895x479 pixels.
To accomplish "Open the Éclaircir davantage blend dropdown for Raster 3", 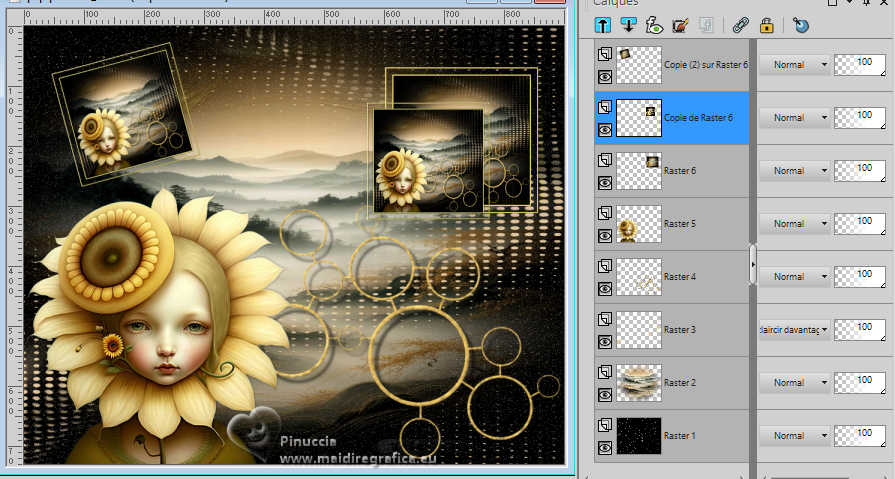I will tap(795, 330).
